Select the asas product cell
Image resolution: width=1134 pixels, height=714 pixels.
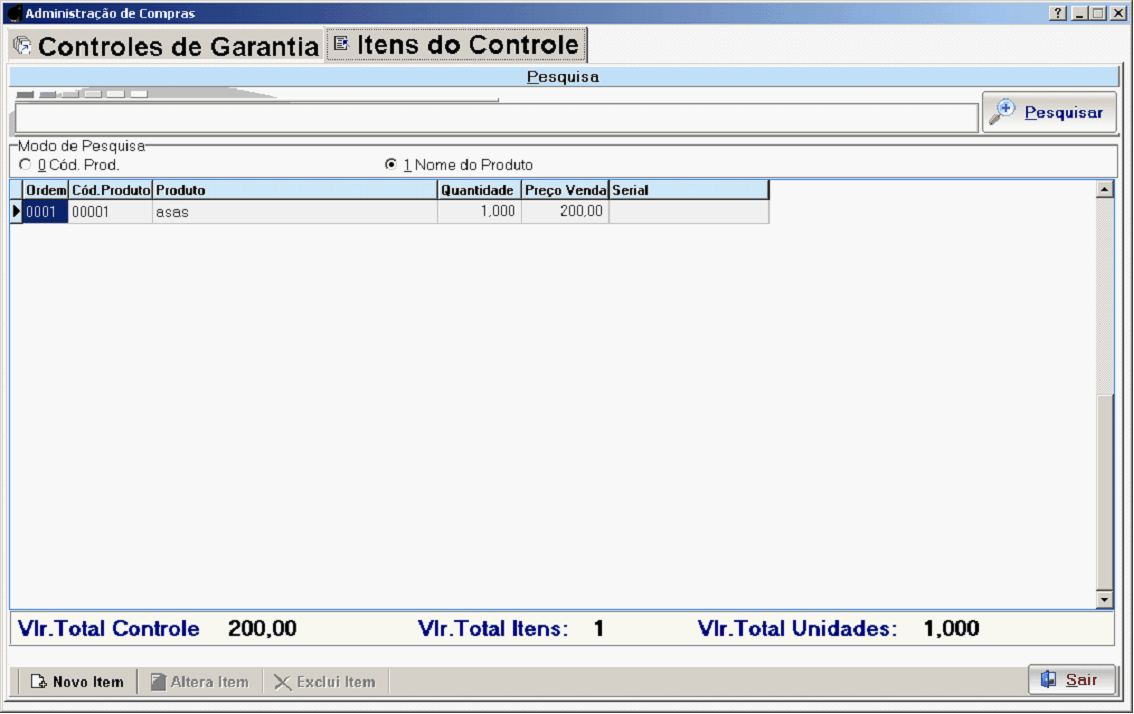pyautogui.click(x=294, y=212)
